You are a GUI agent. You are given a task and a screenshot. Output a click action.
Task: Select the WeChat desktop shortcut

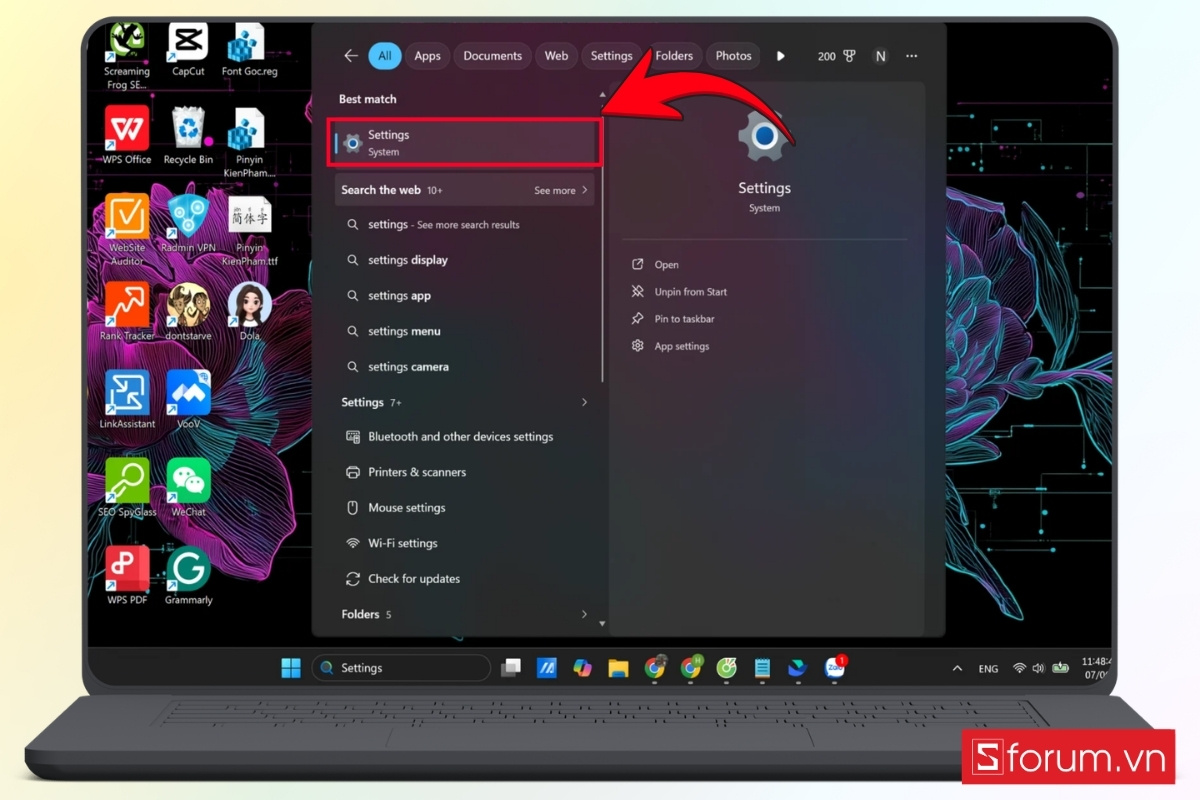click(x=188, y=488)
